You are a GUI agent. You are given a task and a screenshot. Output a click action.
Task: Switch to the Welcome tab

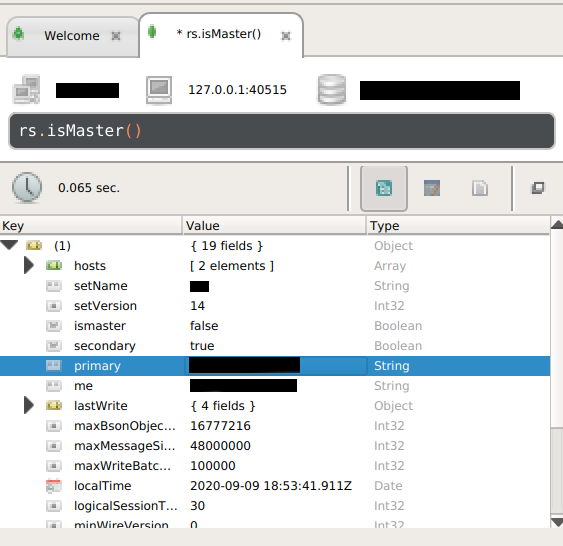pyautogui.click(x=72, y=36)
